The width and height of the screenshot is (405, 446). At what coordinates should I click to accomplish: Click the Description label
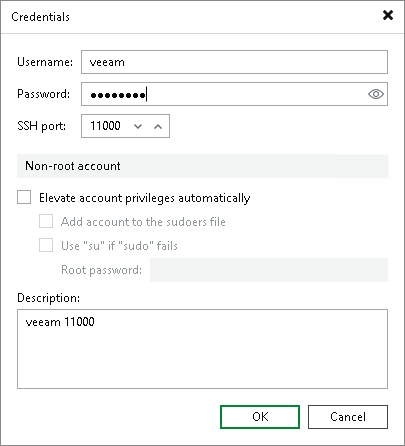(49, 298)
